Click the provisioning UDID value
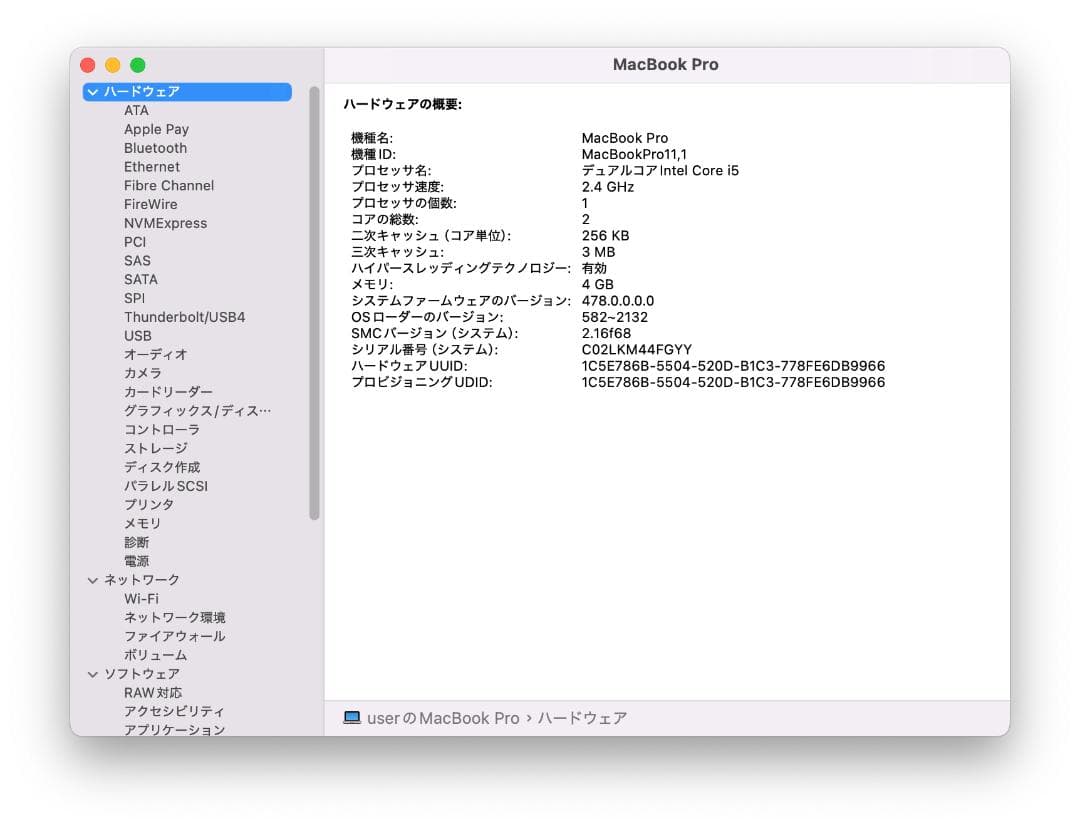Image resolution: width=1080 pixels, height=829 pixels. point(733,382)
